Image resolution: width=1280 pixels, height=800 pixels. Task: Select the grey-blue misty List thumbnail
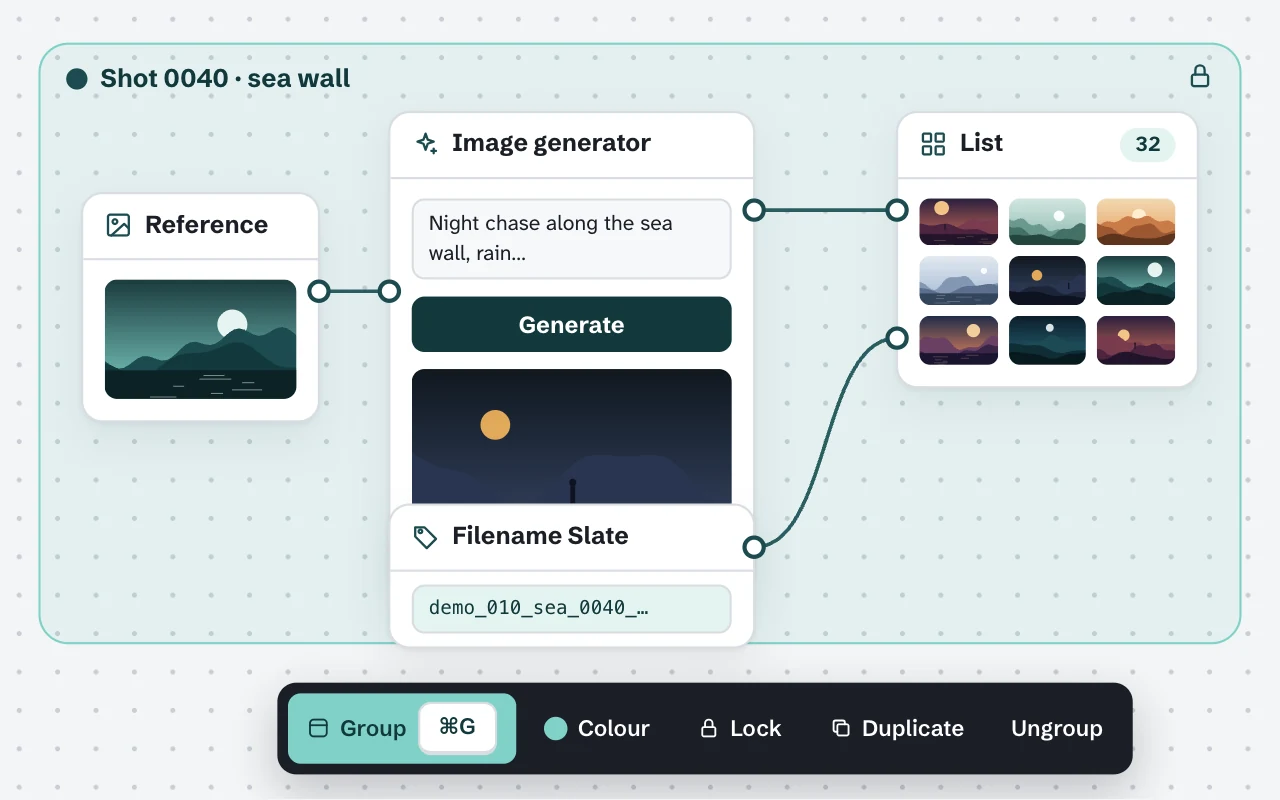click(x=958, y=280)
